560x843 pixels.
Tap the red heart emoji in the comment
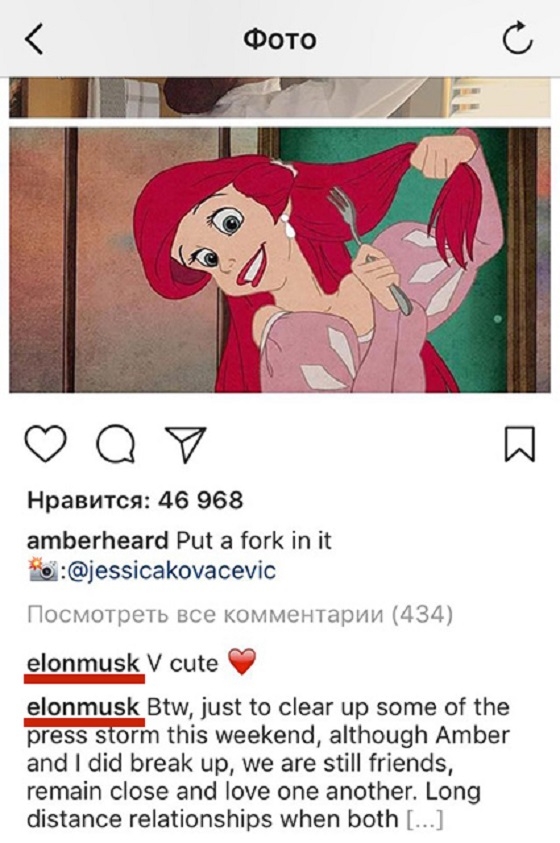click(x=242, y=661)
